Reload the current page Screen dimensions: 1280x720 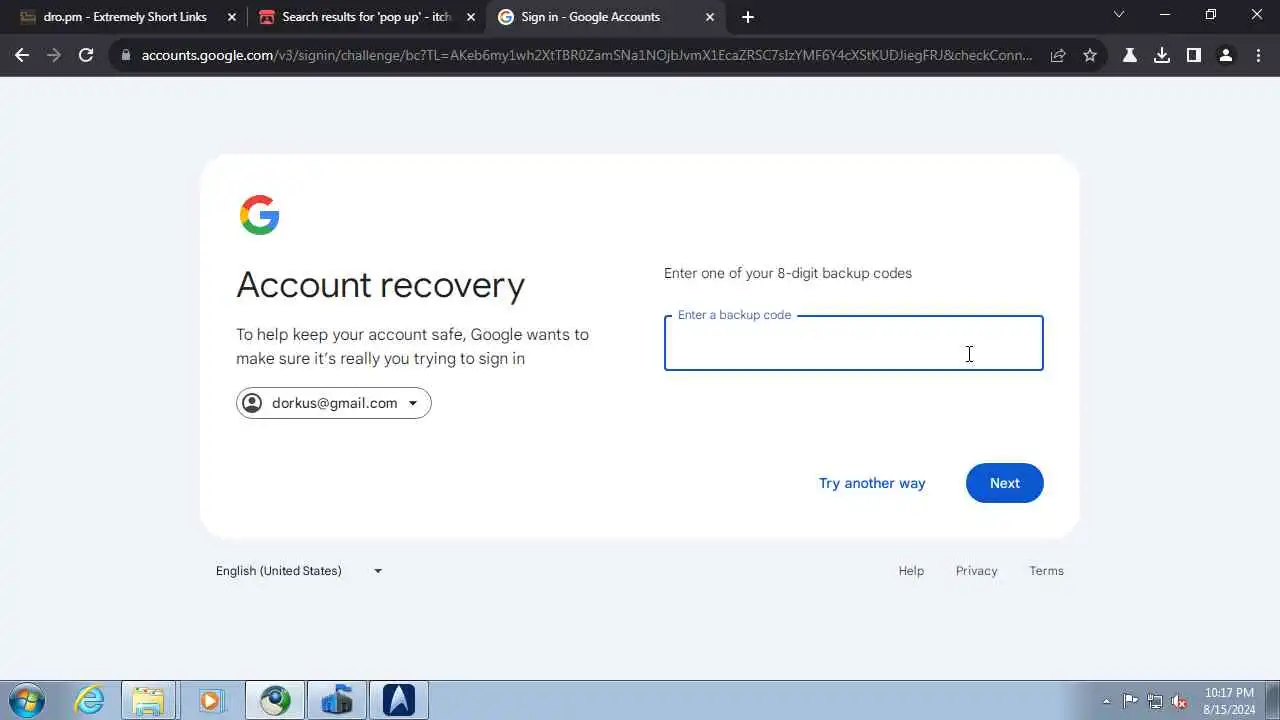(86, 56)
